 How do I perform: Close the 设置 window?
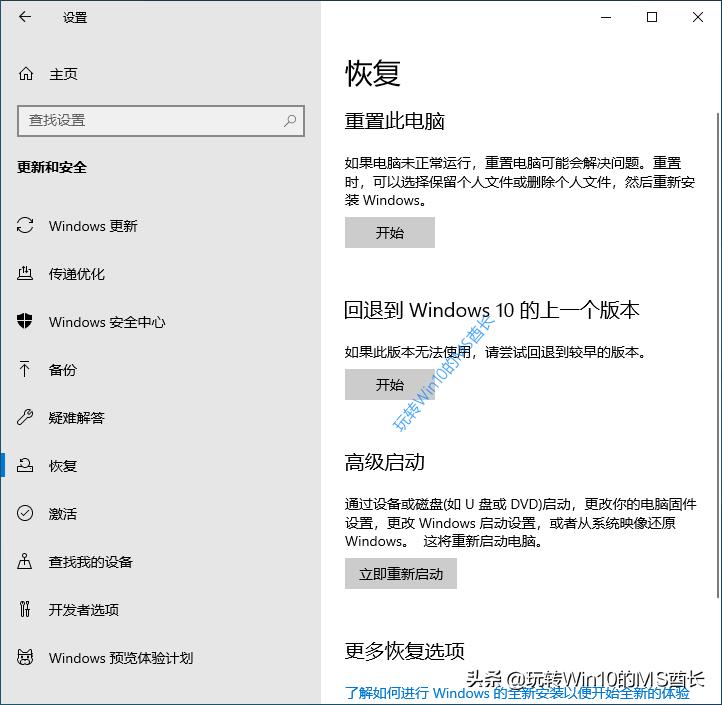click(x=698, y=17)
